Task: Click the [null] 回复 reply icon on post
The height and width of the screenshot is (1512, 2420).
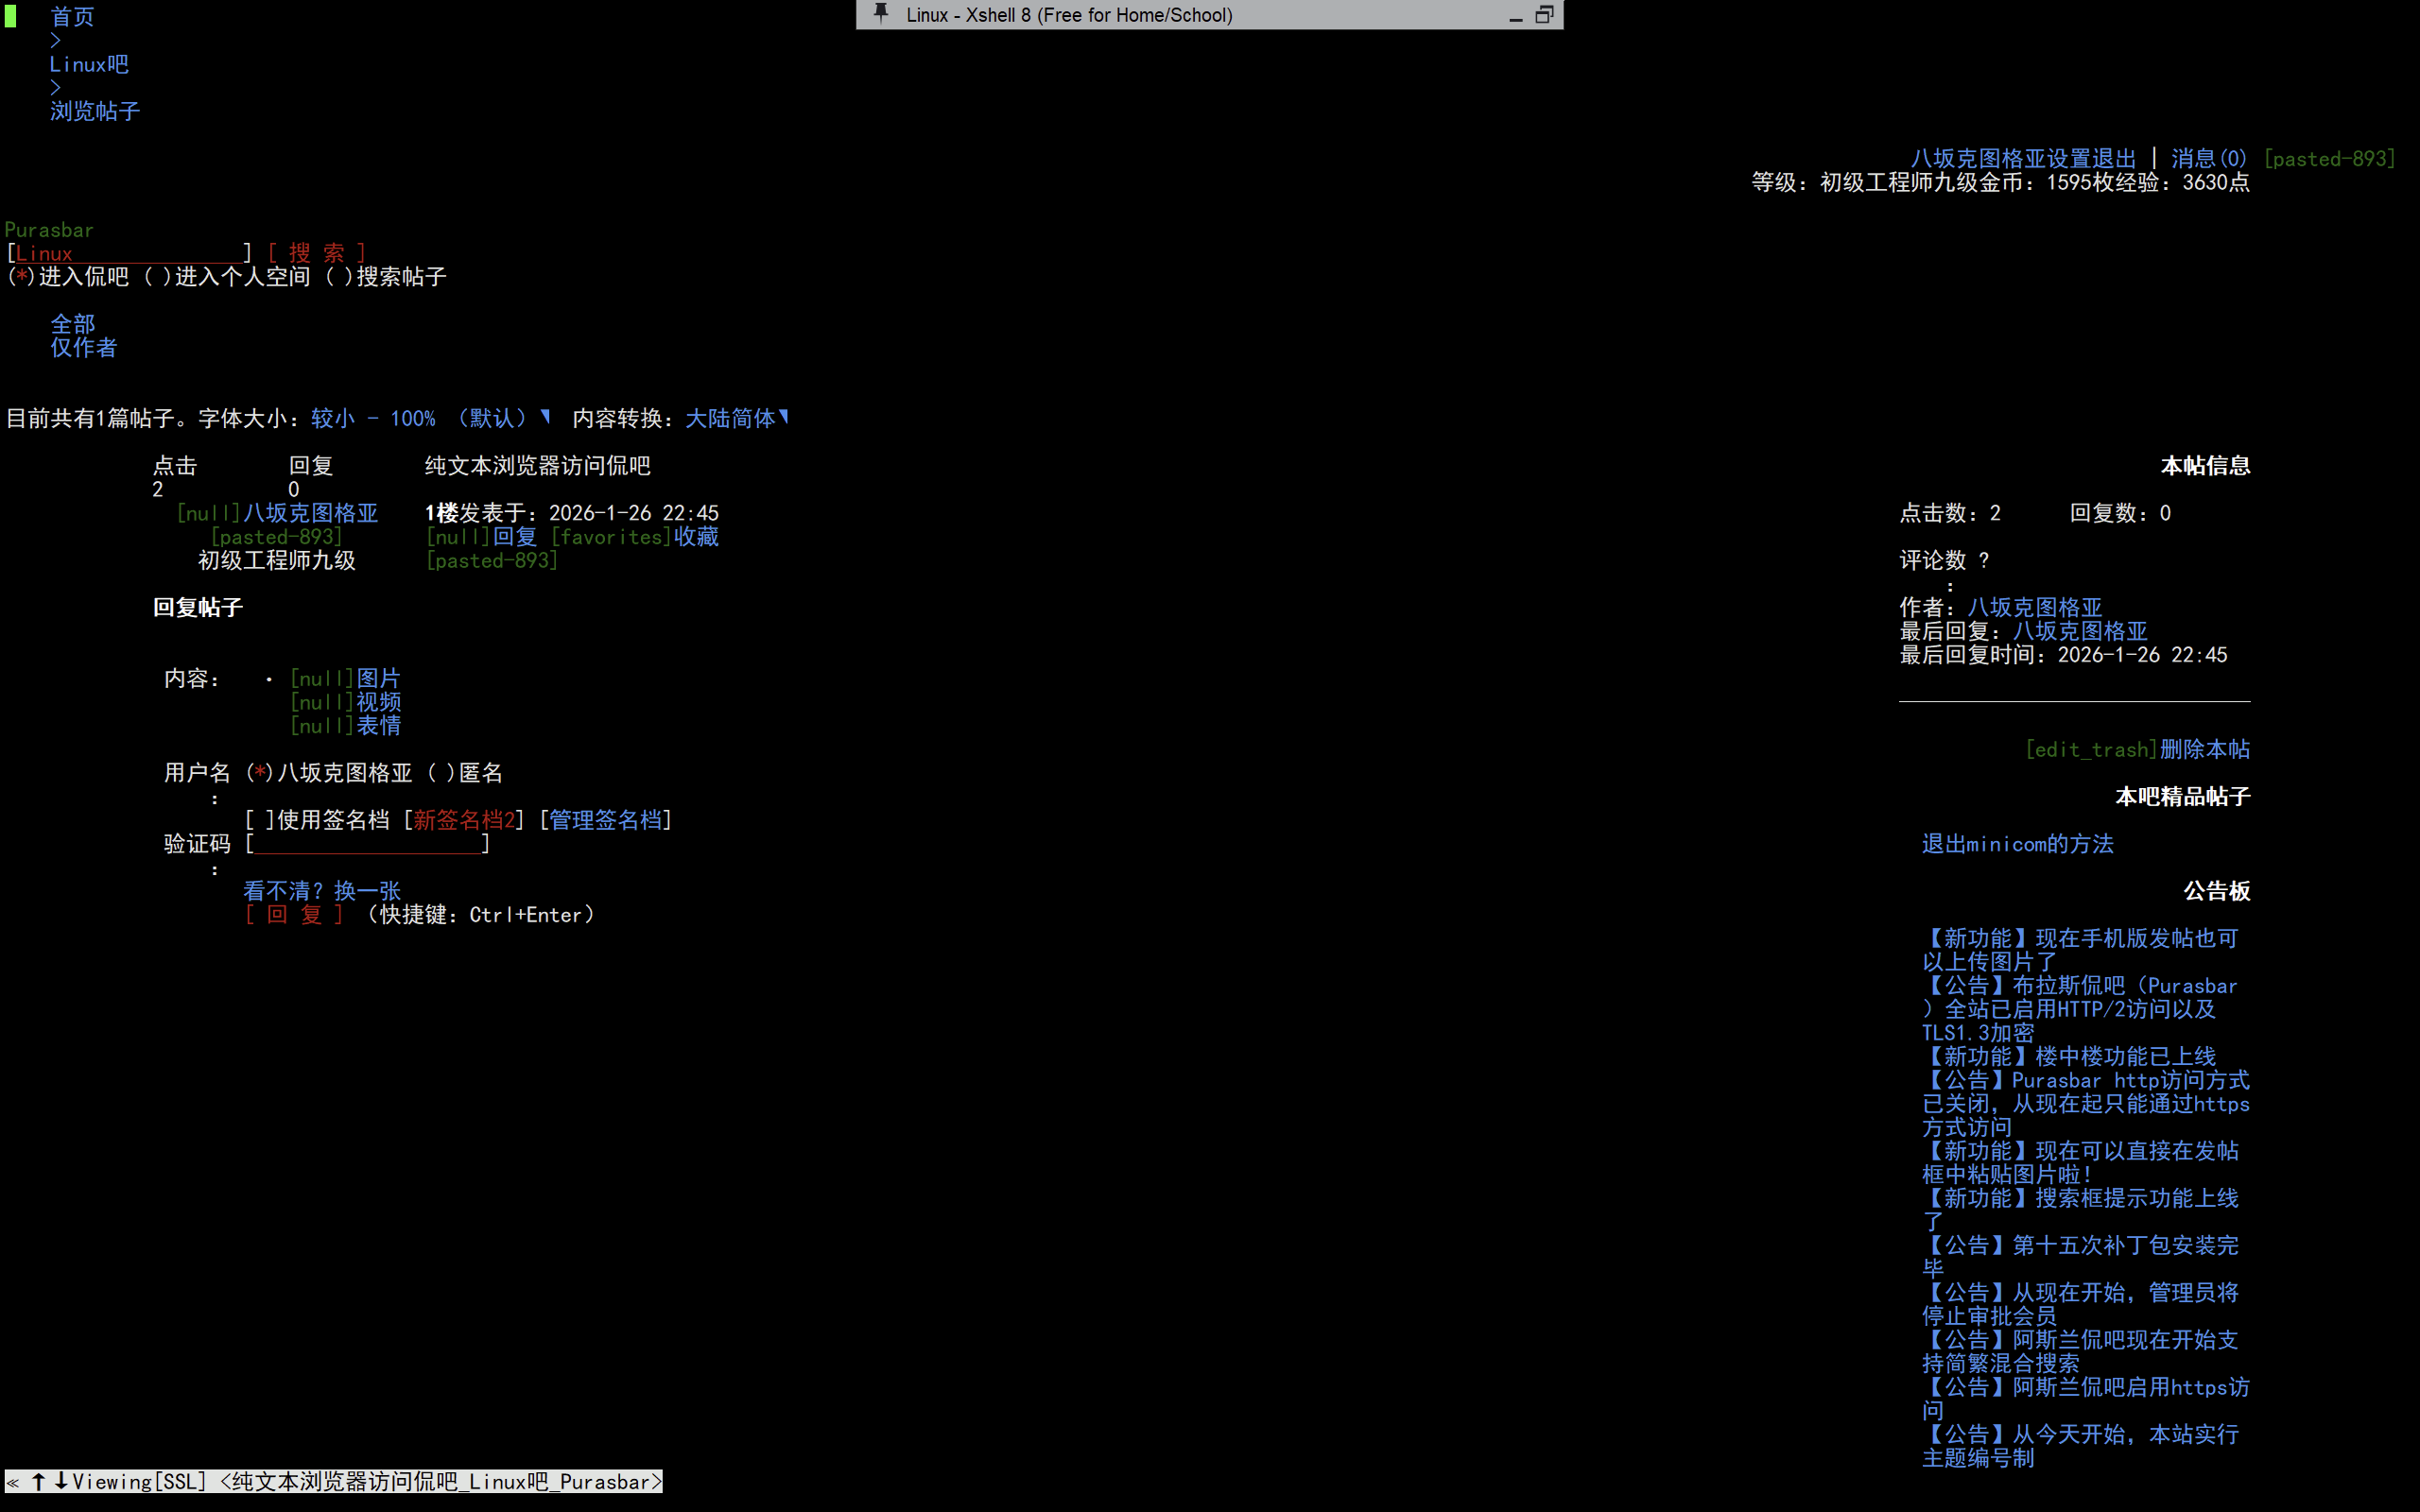Action: coord(458,537)
